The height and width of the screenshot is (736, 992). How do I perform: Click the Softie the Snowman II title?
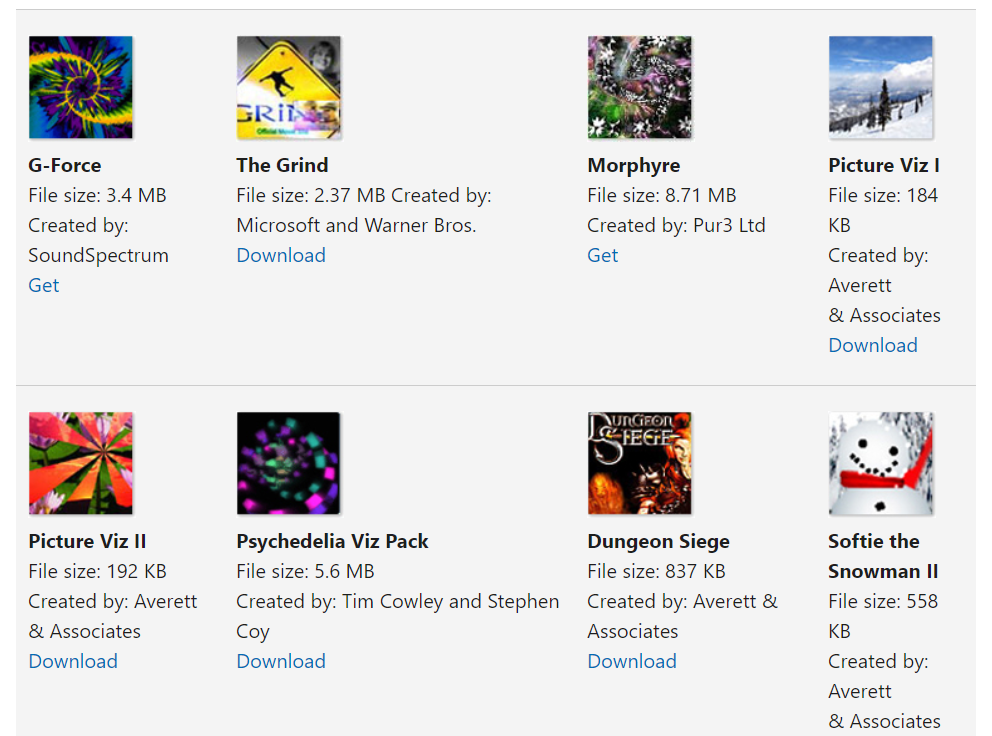tap(883, 556)
